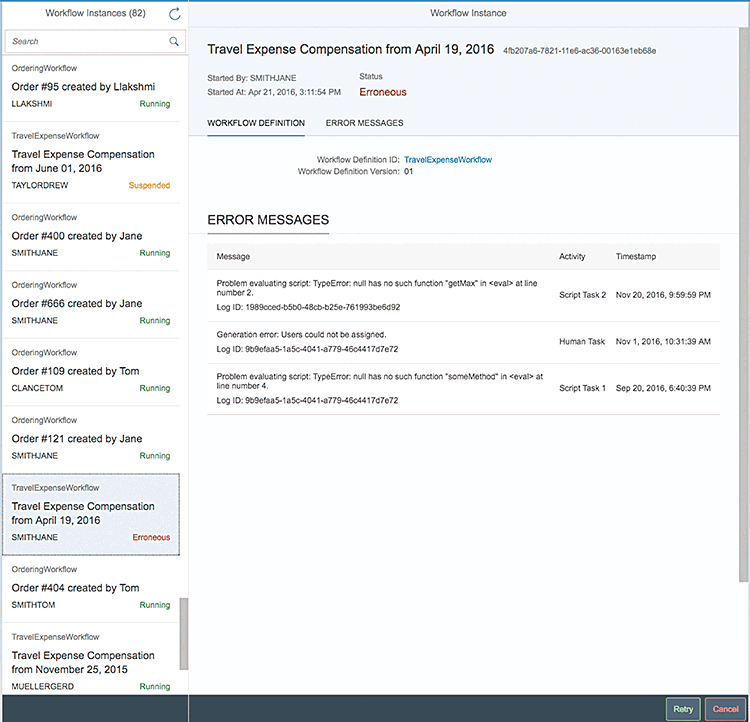Open Order #400 created by Jane

(91, 236)
